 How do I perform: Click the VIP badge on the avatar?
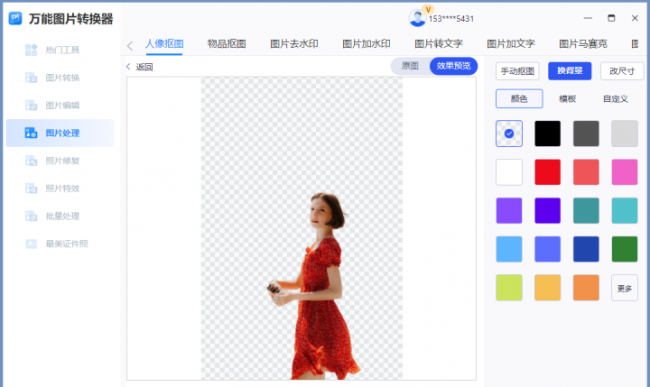[x=428, y=9]
